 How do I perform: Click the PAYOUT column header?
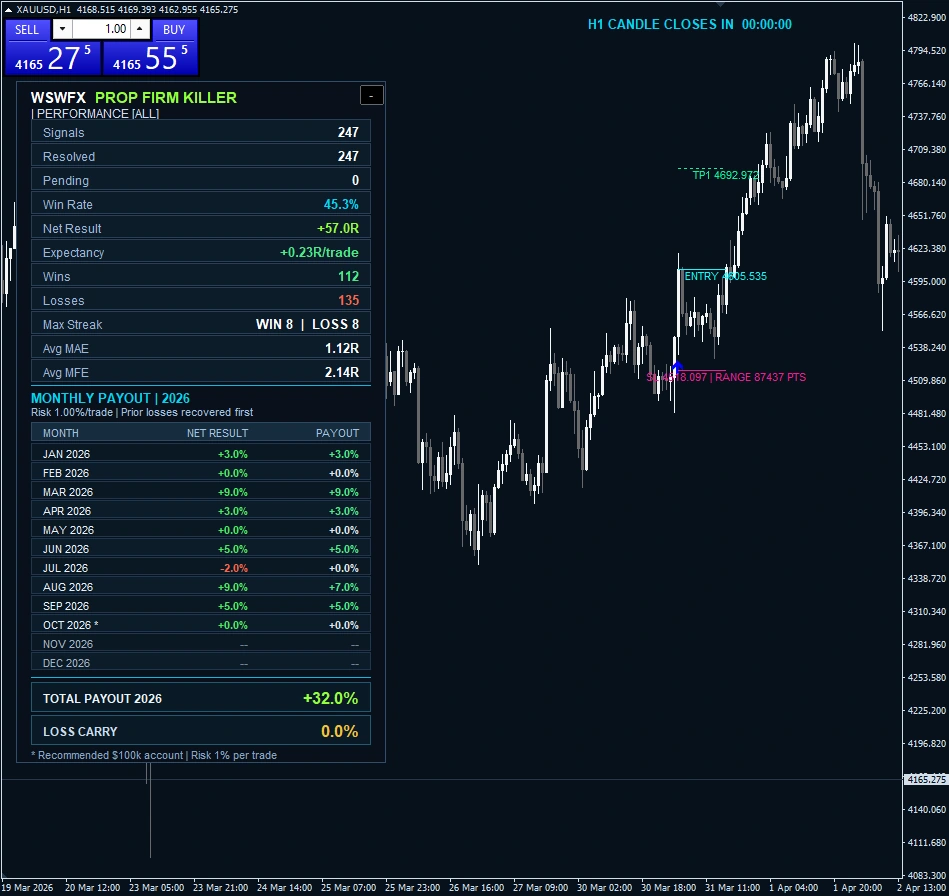(337, 433)
